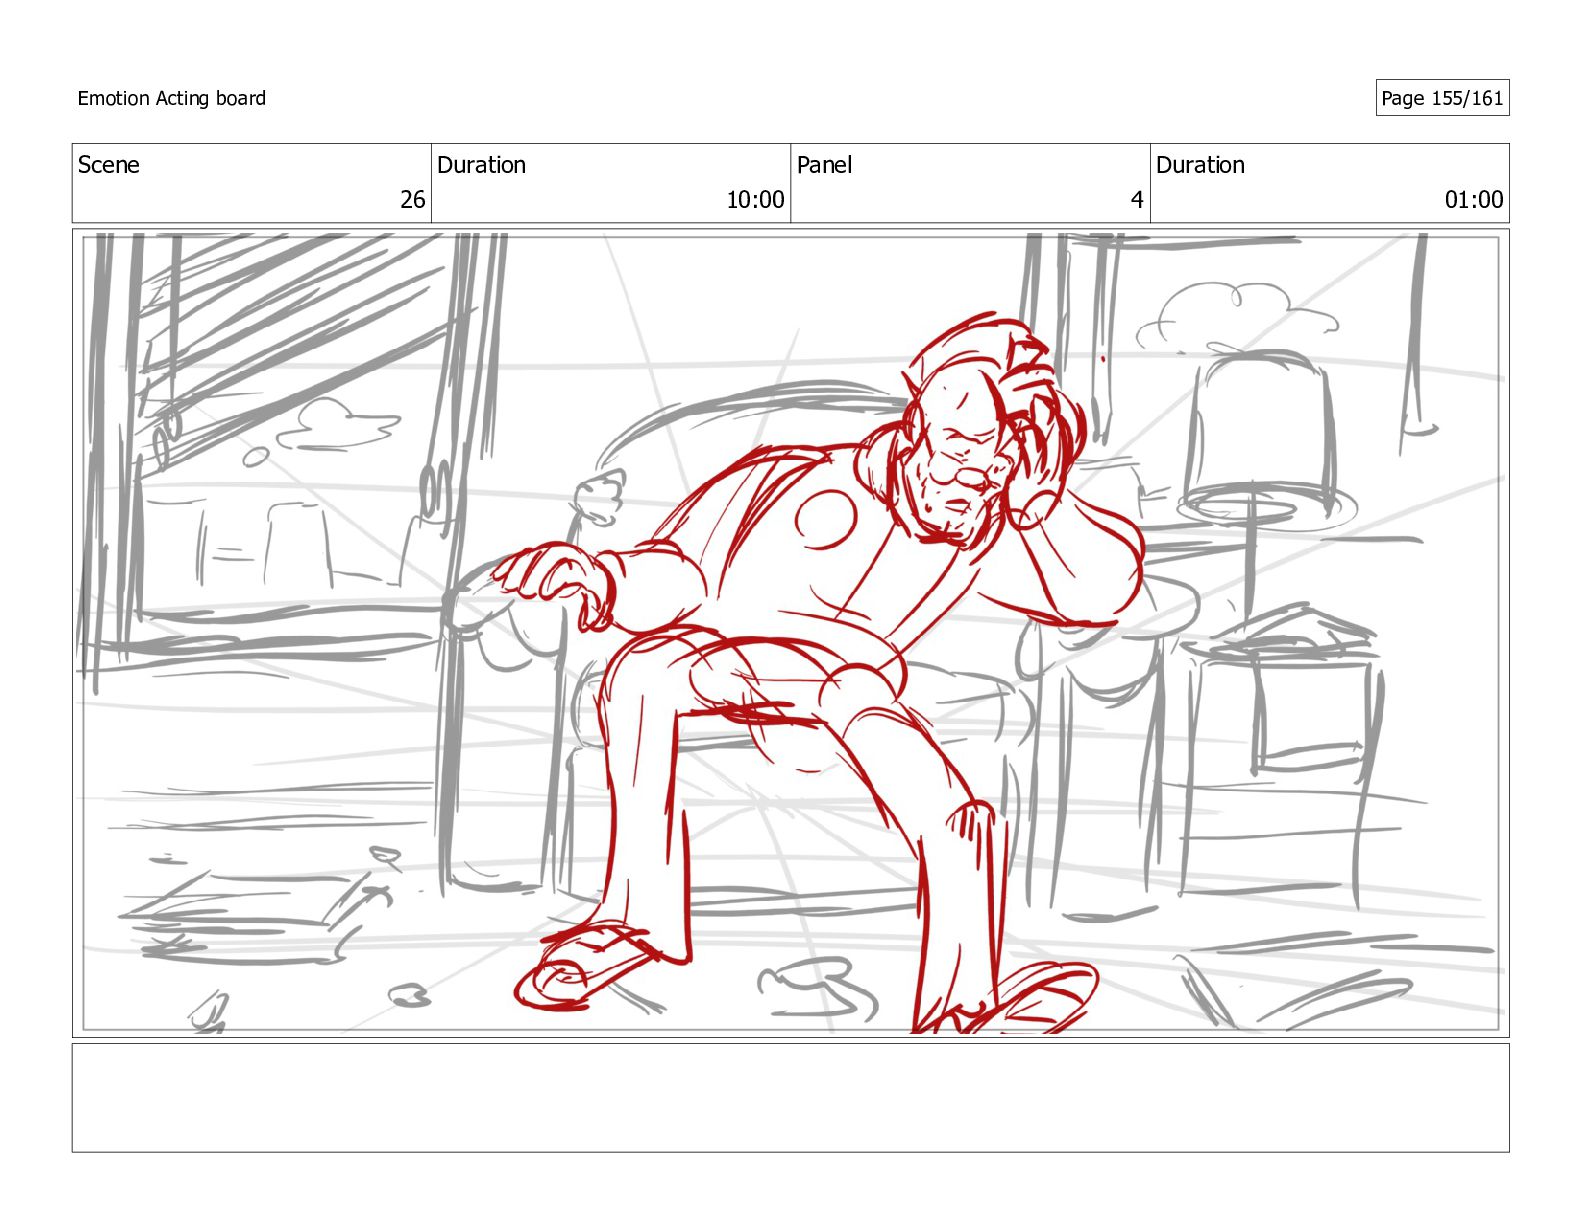
Task: Click the empty notes box below the panel
Action: 790,1098
